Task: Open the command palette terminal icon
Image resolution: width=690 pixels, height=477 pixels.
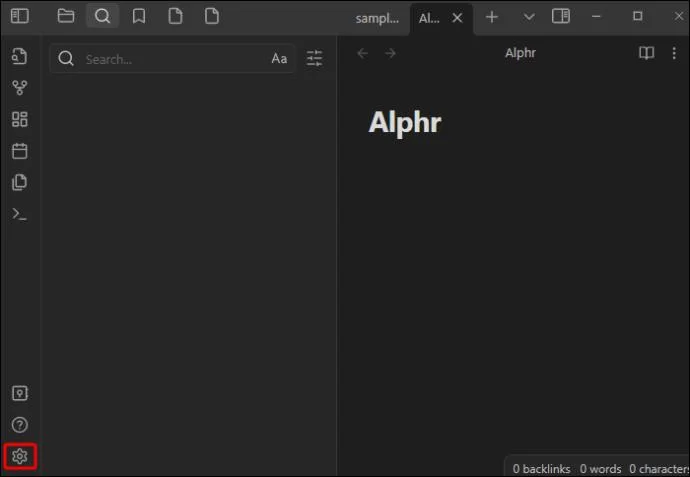Action: [20, 214]
